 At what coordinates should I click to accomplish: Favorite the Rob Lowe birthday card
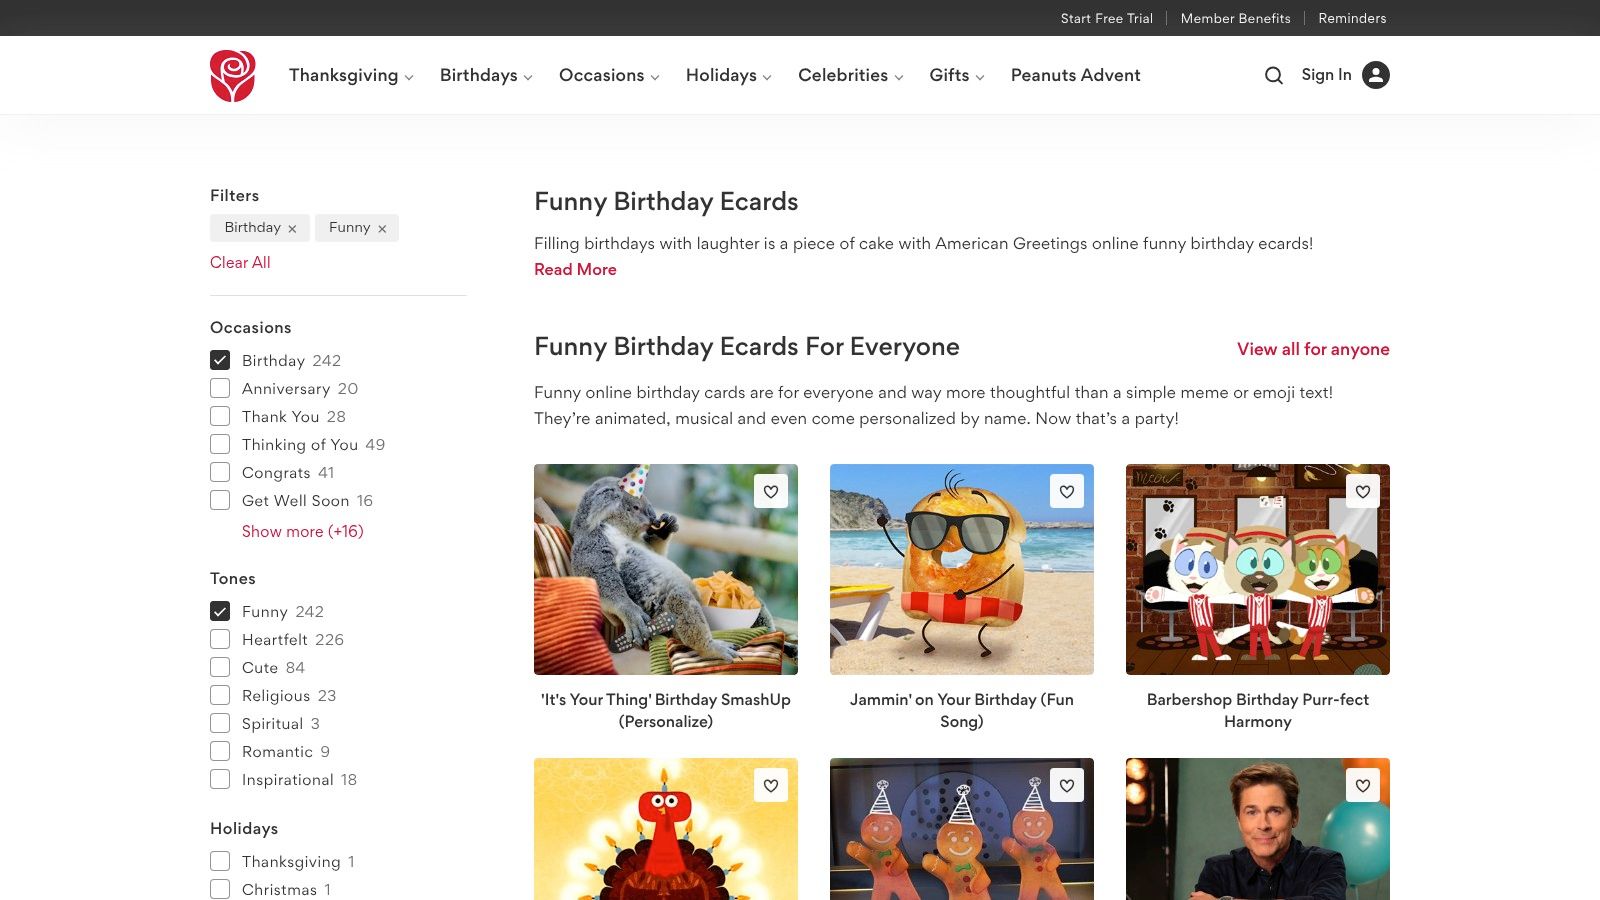(1362, 786)
